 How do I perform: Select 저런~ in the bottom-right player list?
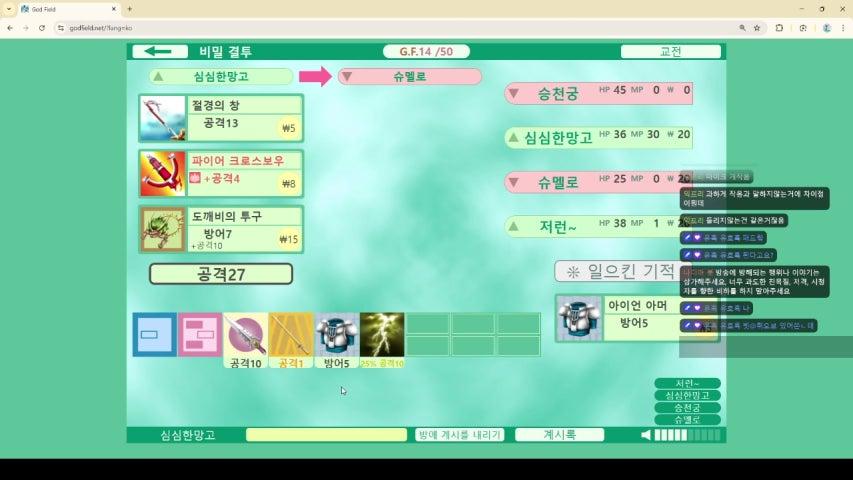click(687, 384)
